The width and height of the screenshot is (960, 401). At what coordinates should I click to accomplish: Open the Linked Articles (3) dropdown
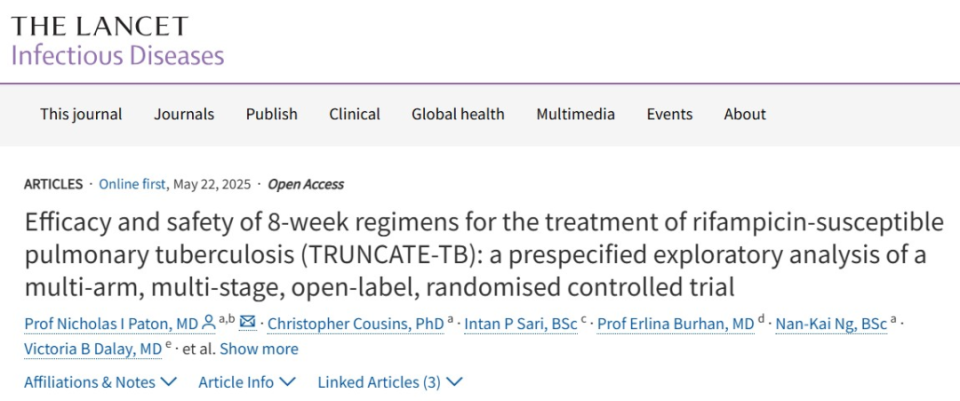(x=390, y=382)
